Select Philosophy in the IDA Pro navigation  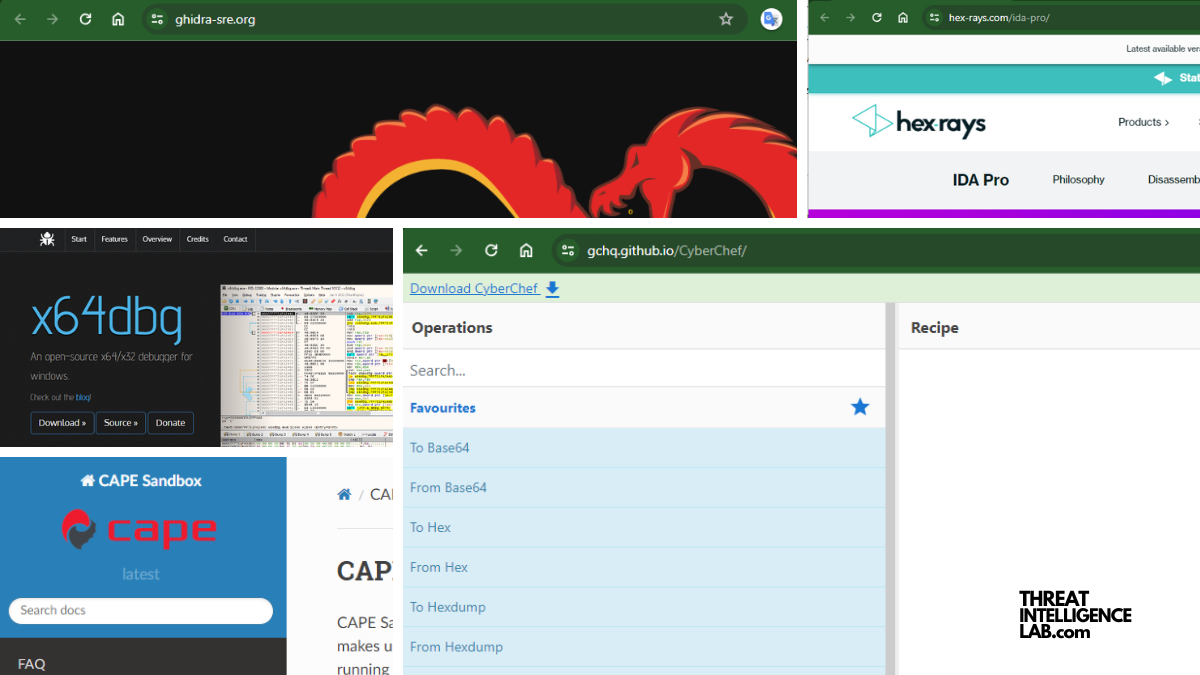[x=1078, y=180]
